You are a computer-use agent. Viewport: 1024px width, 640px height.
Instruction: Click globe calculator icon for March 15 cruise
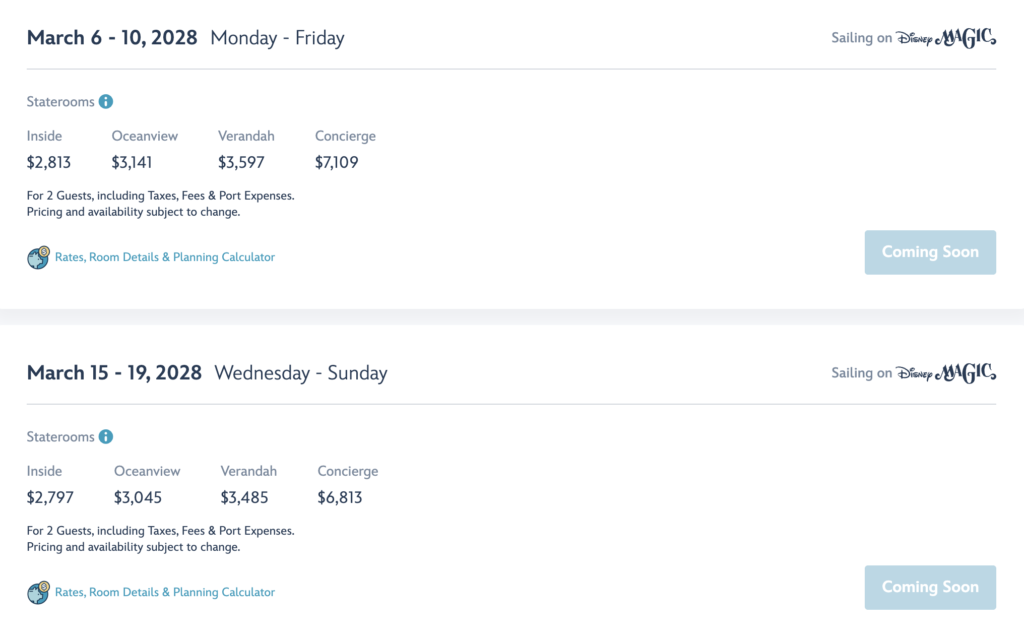coord(39,592)
